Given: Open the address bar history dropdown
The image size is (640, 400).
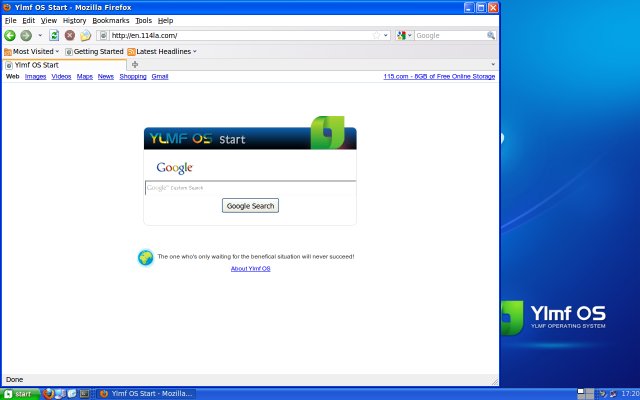Looking at the screenshot, I should pyautogui.click(x=386, y=36).
